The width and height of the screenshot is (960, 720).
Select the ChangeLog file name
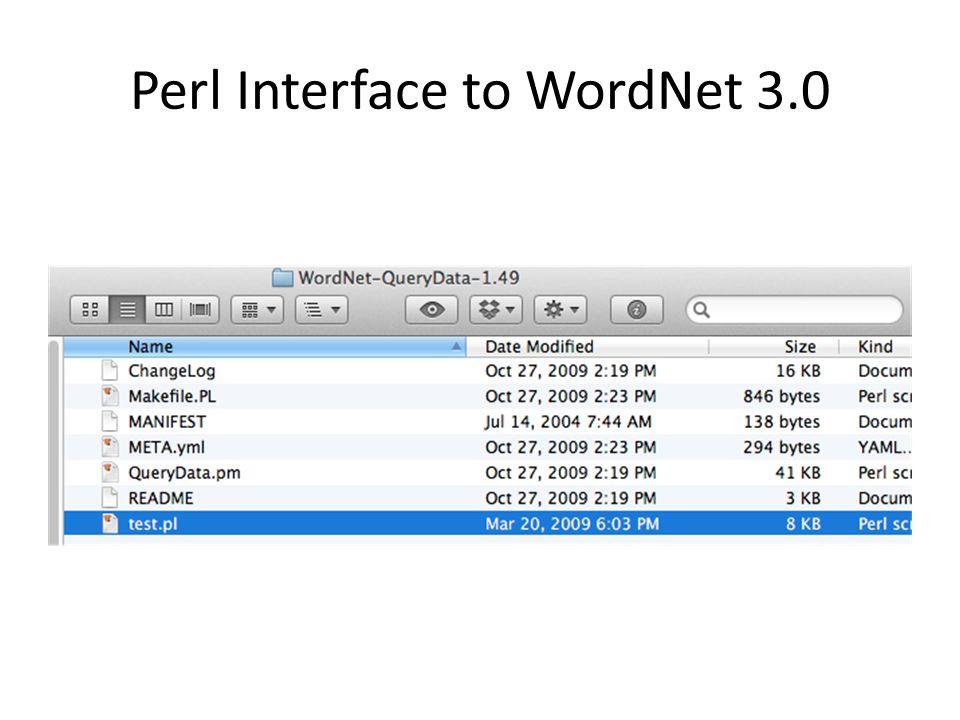171,371
